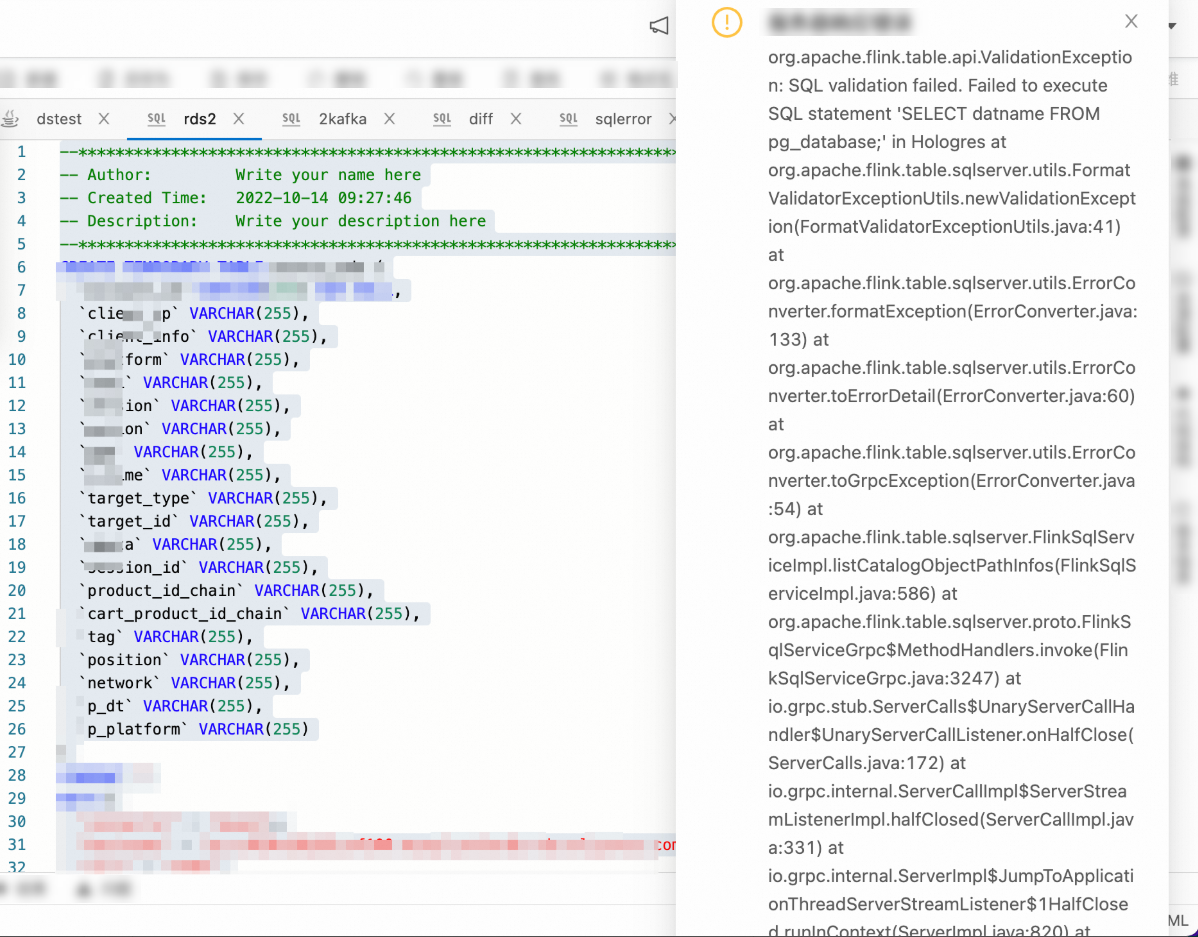Click the yellow warning exclamation icon

tap(727, 22)
